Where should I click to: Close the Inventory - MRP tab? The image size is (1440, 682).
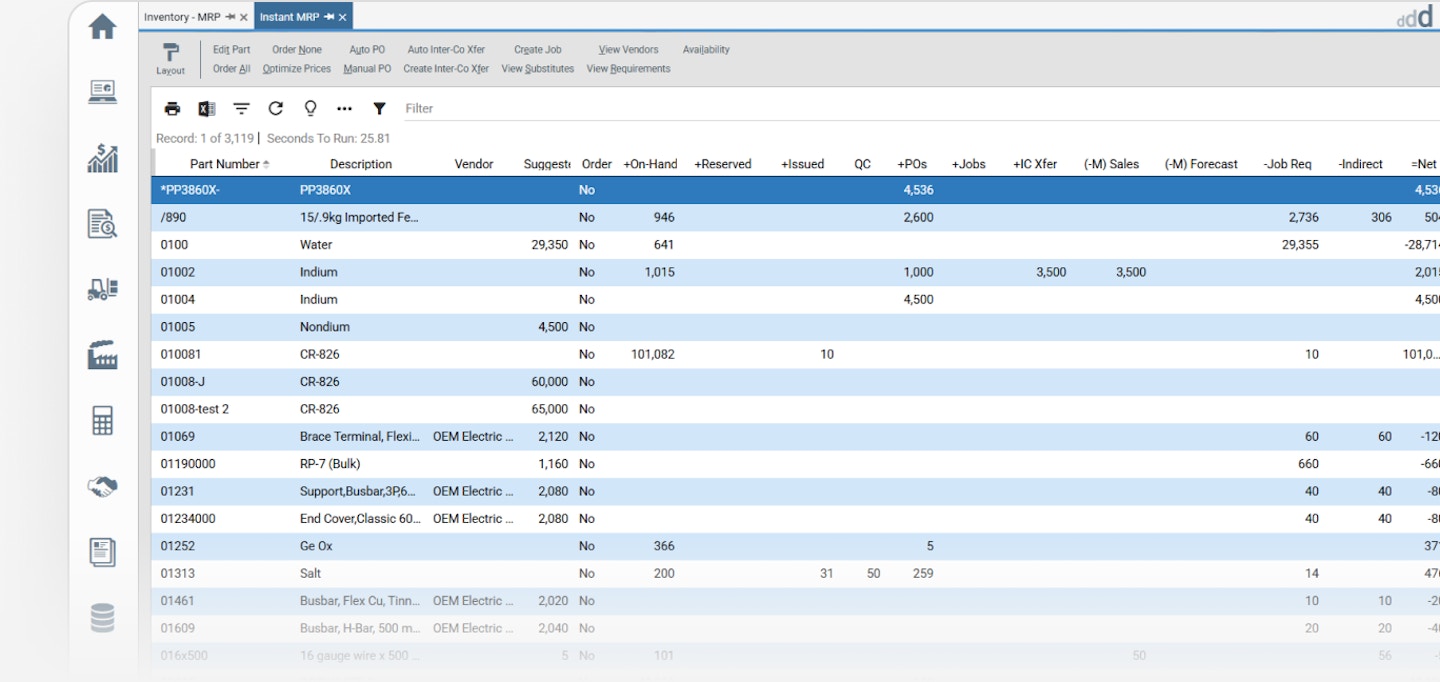(244, 17)
